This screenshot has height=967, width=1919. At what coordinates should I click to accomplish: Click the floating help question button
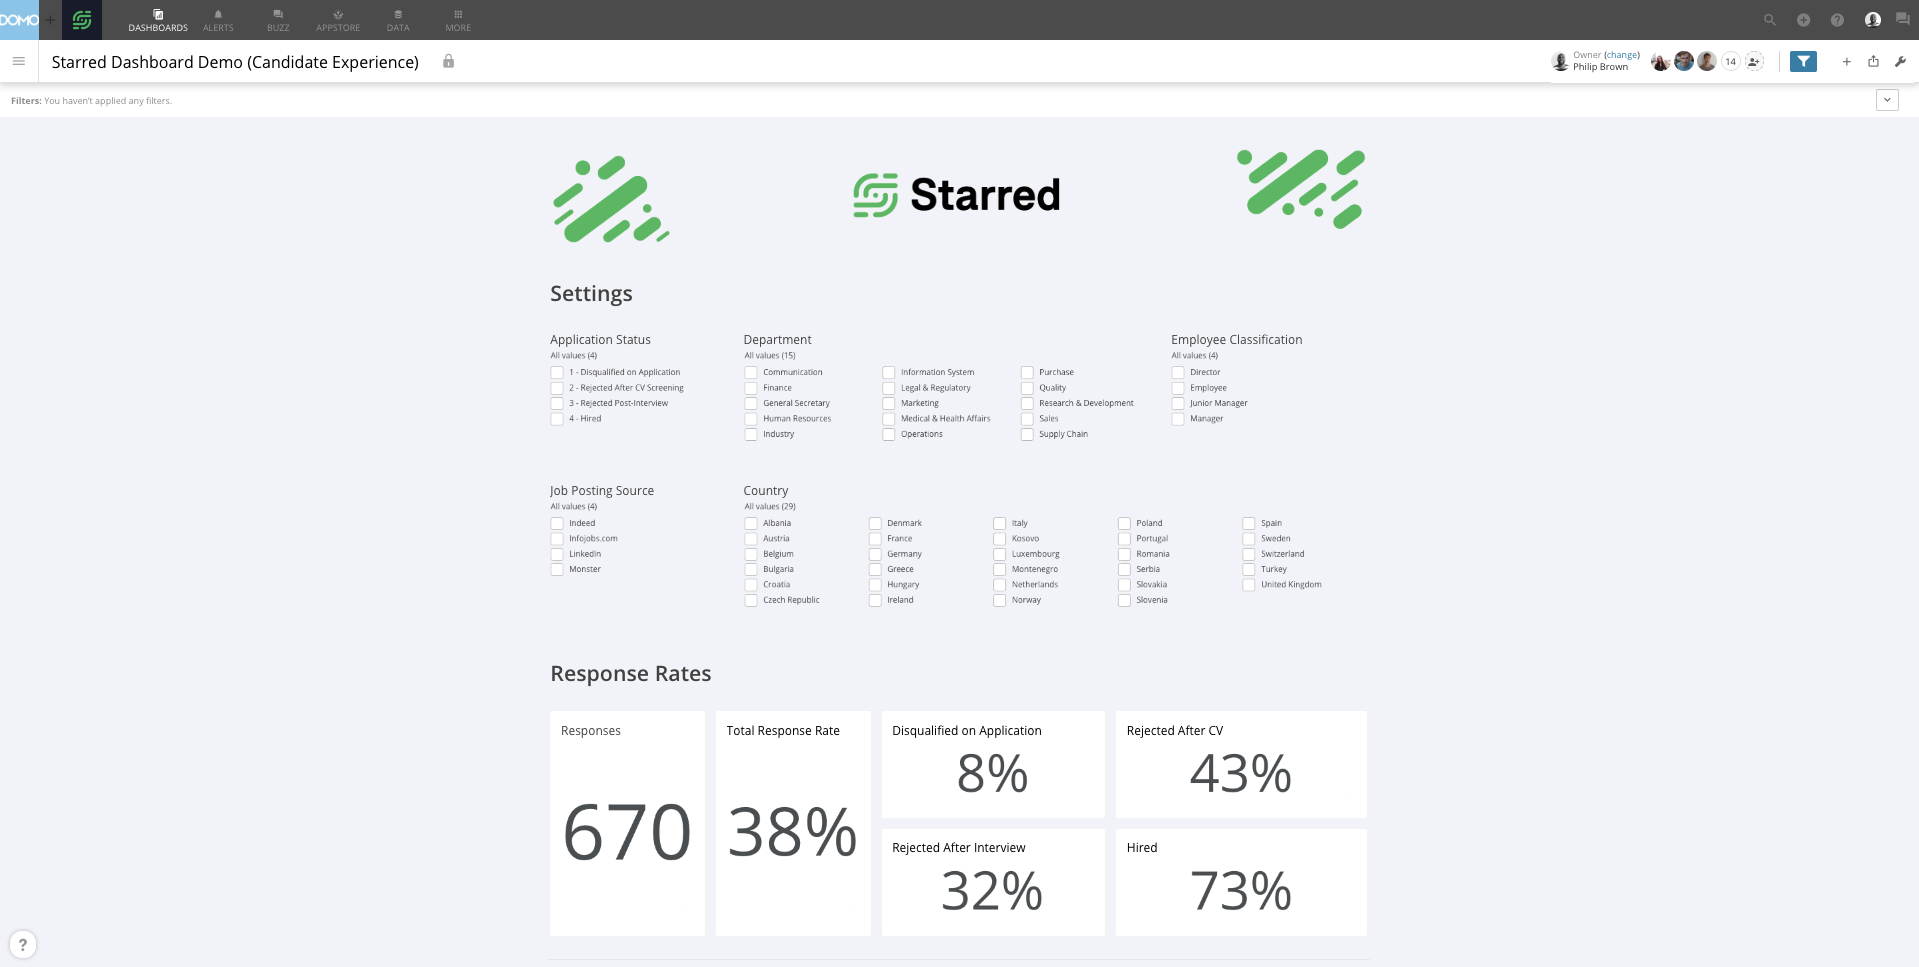coord(23,945)
